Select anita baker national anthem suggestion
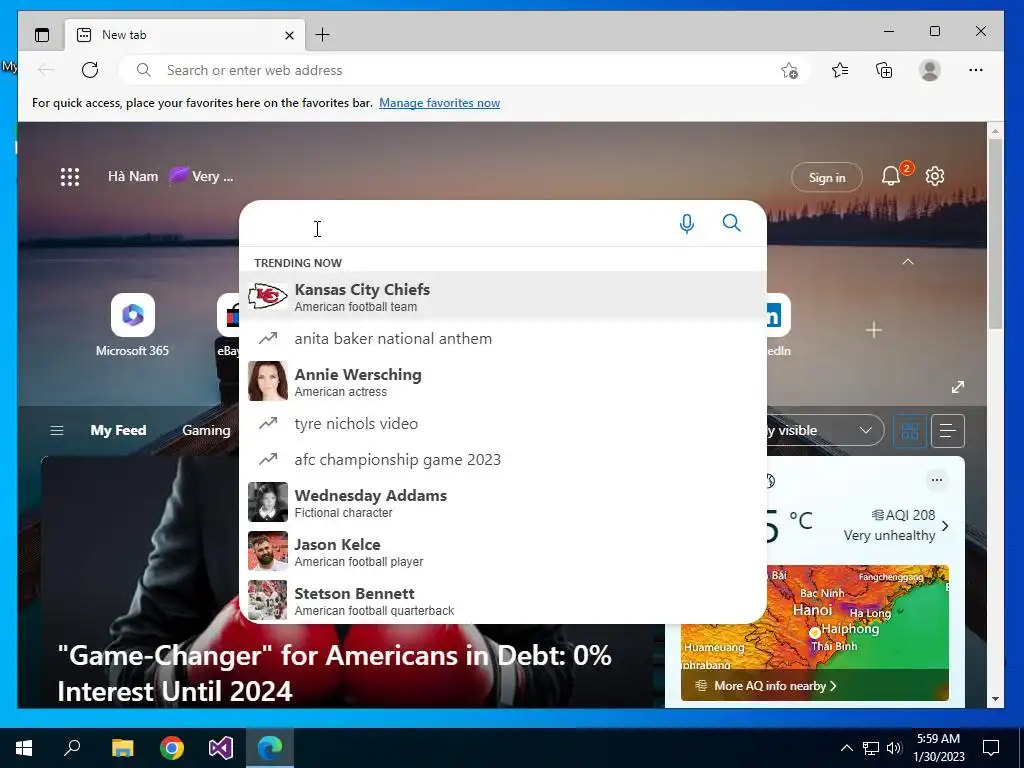The image size is (1024, 768). tap(503, 339)
